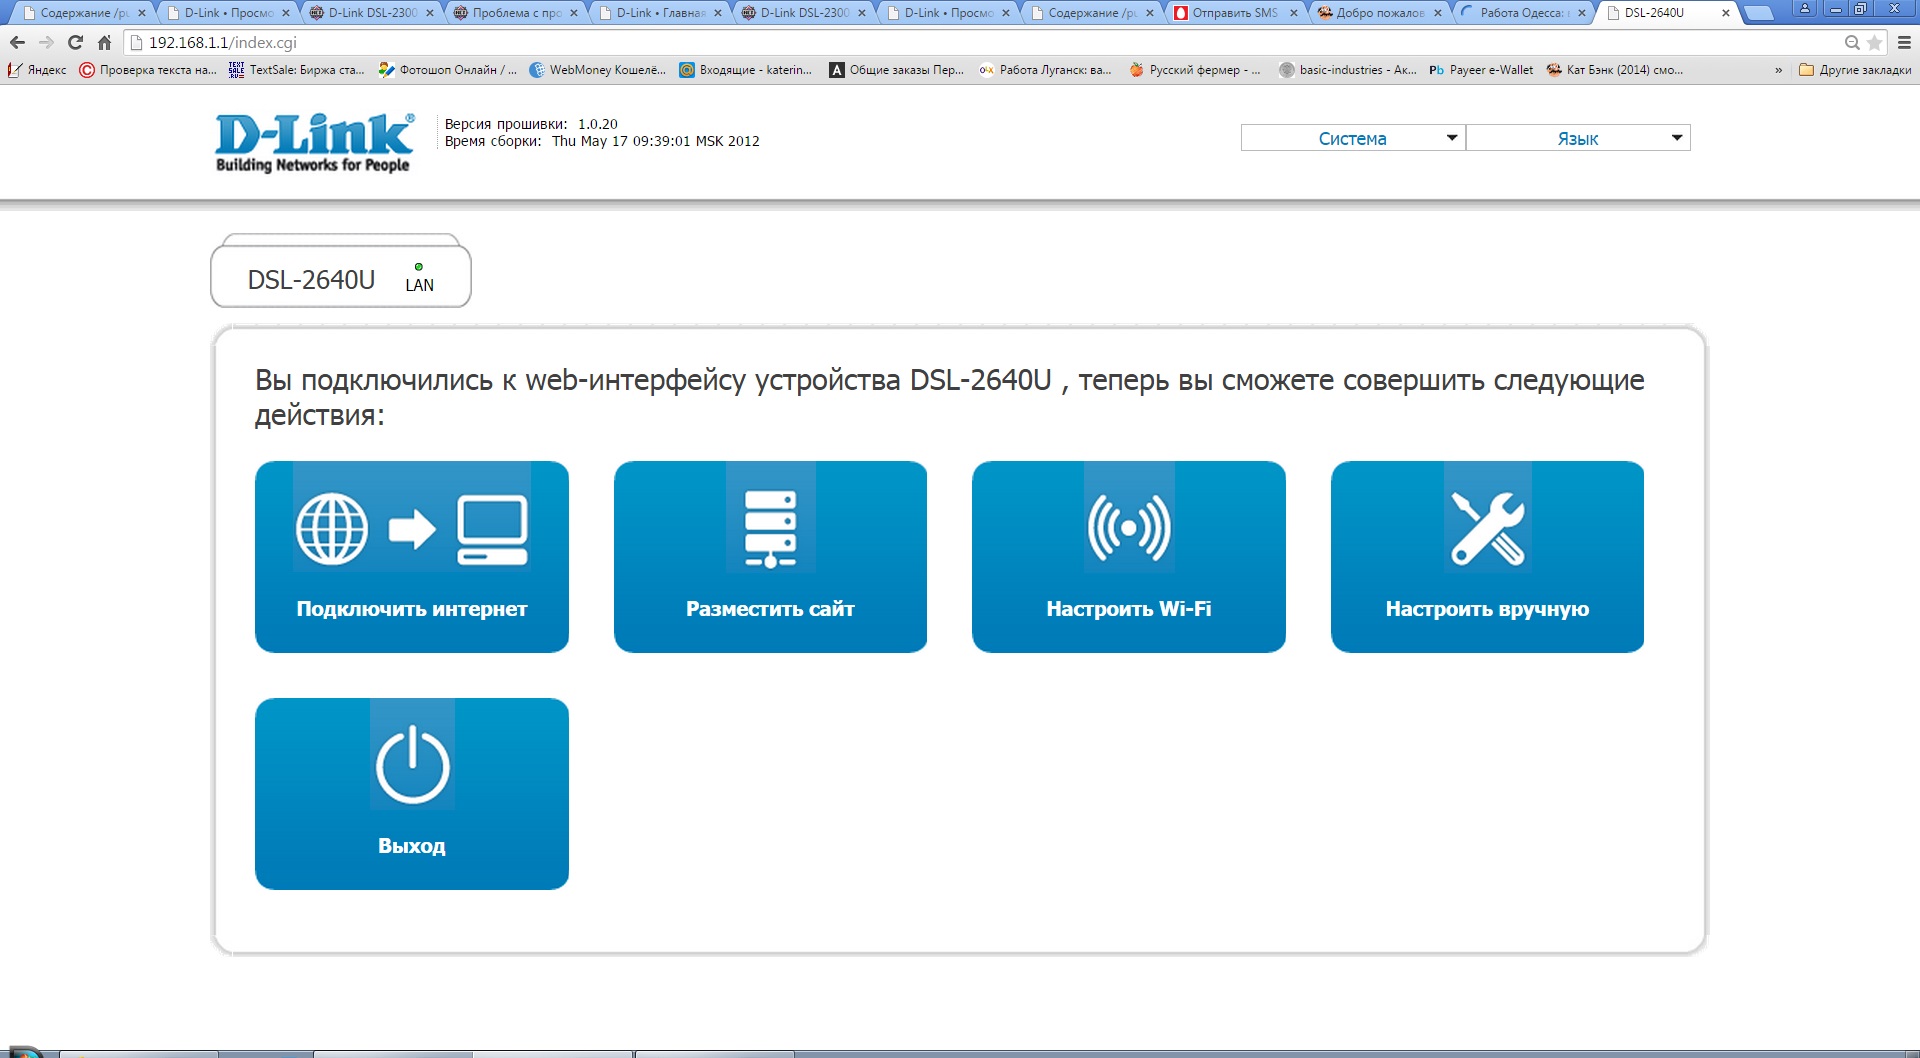Screen dimensions: 1920x1058
Task: Switch to the Проблема с про... tab
Action: click(516, 13)
